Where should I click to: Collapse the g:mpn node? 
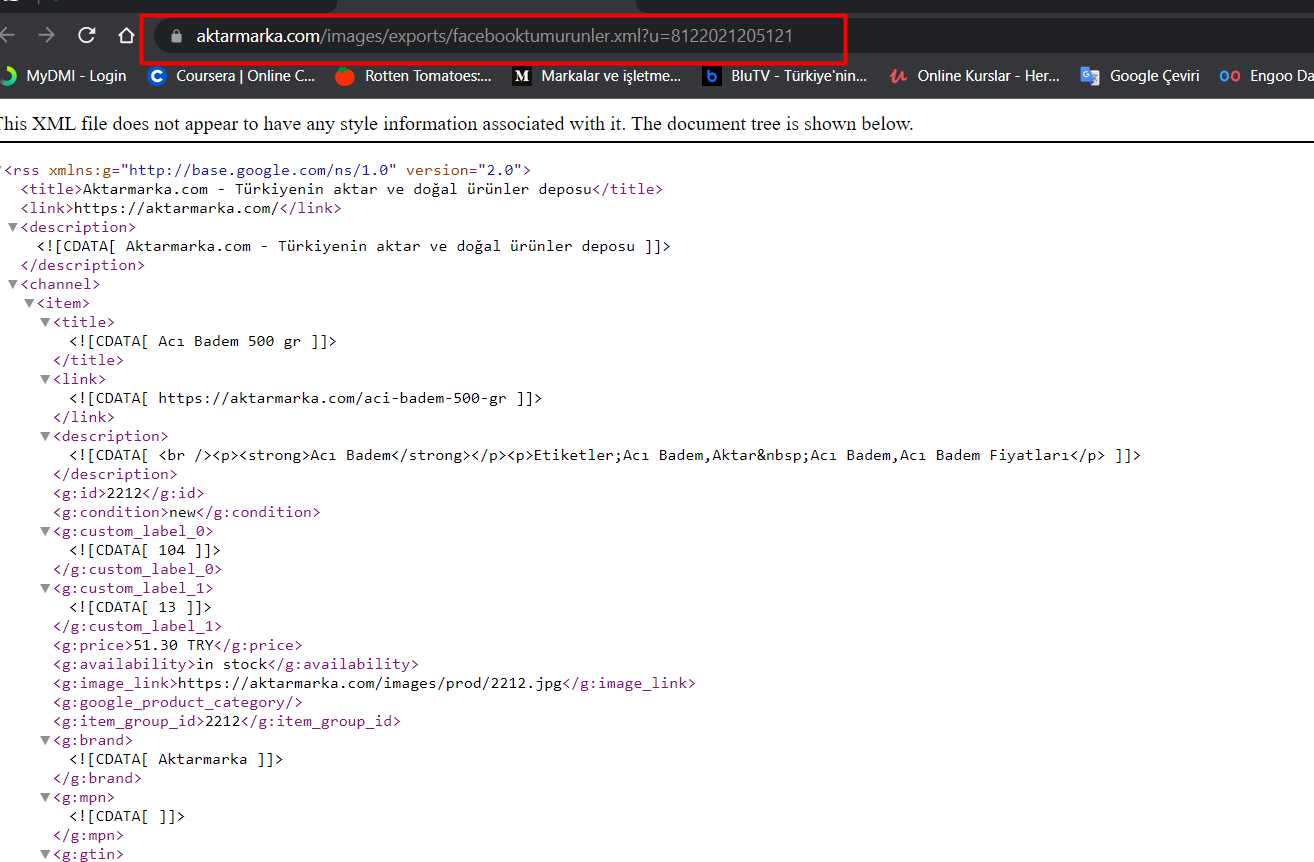pos(45,798)
